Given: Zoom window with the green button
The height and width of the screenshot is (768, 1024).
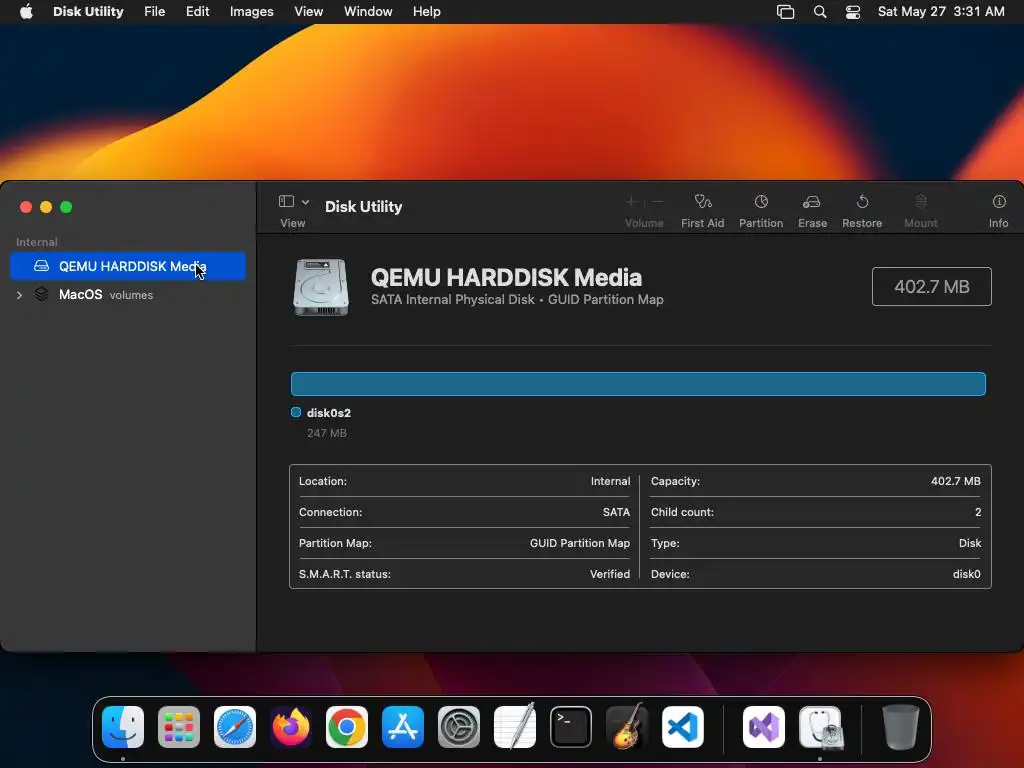Looking at the screenshot, I should 66,207.
